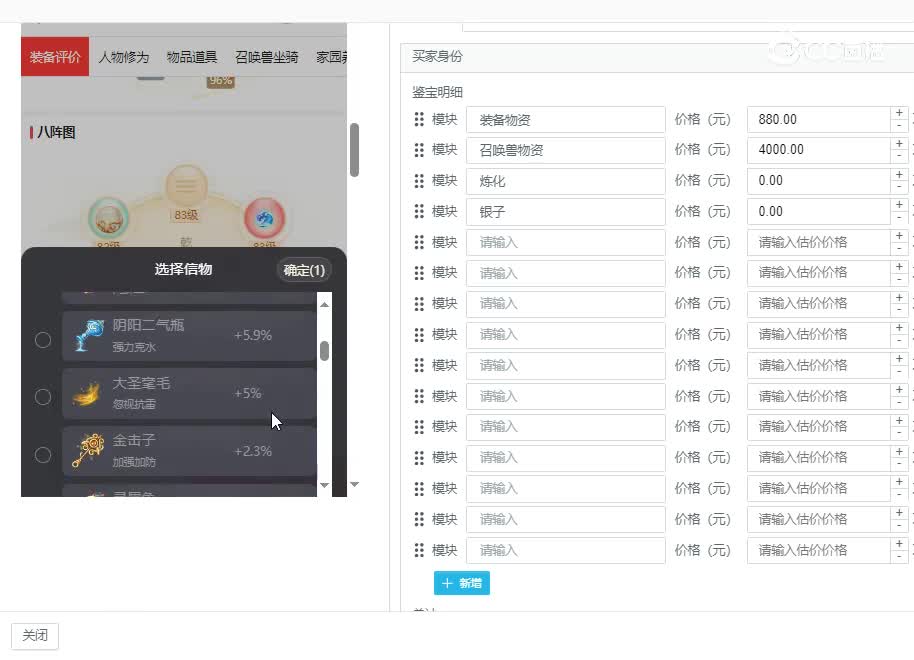Viewport: 914px width, 660px height.
Task: Grab drag handle of 银子 row
Action: click(419, 211)
